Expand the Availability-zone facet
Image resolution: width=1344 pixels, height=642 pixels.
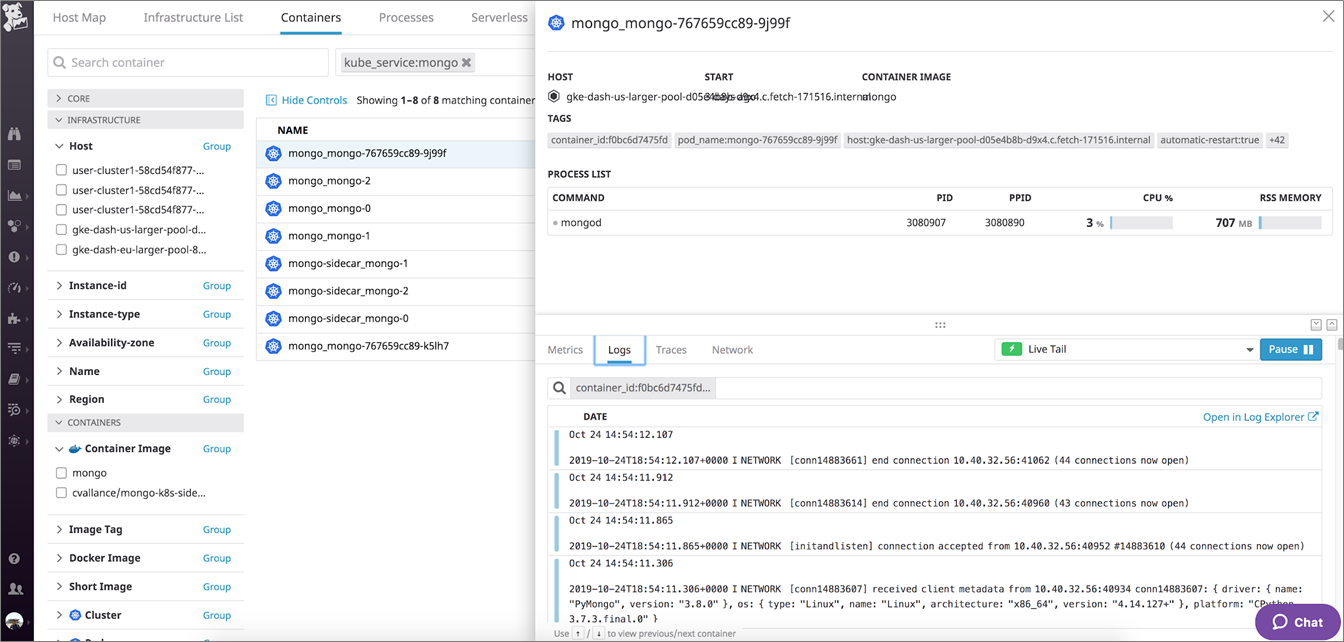(x=59, y=343)
